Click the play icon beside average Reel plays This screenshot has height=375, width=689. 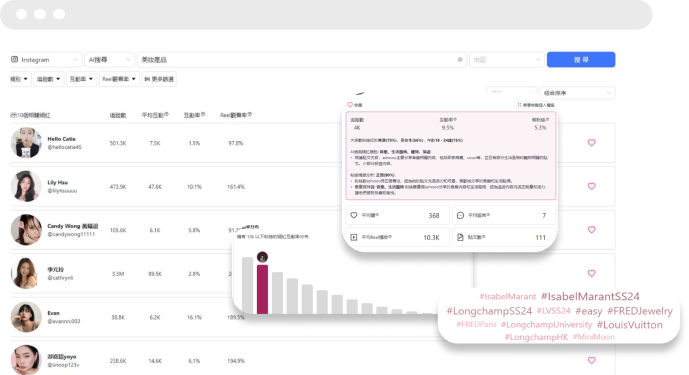(x=354, y=237)
